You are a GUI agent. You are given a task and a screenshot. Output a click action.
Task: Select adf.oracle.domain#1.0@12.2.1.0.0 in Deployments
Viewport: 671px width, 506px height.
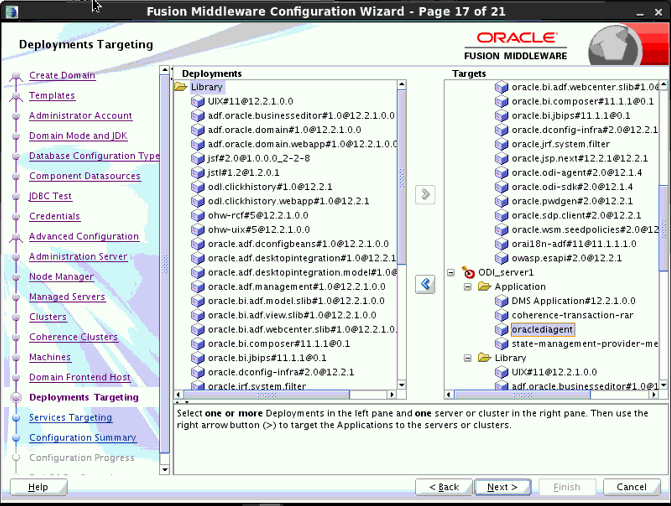tap(285, 130)
